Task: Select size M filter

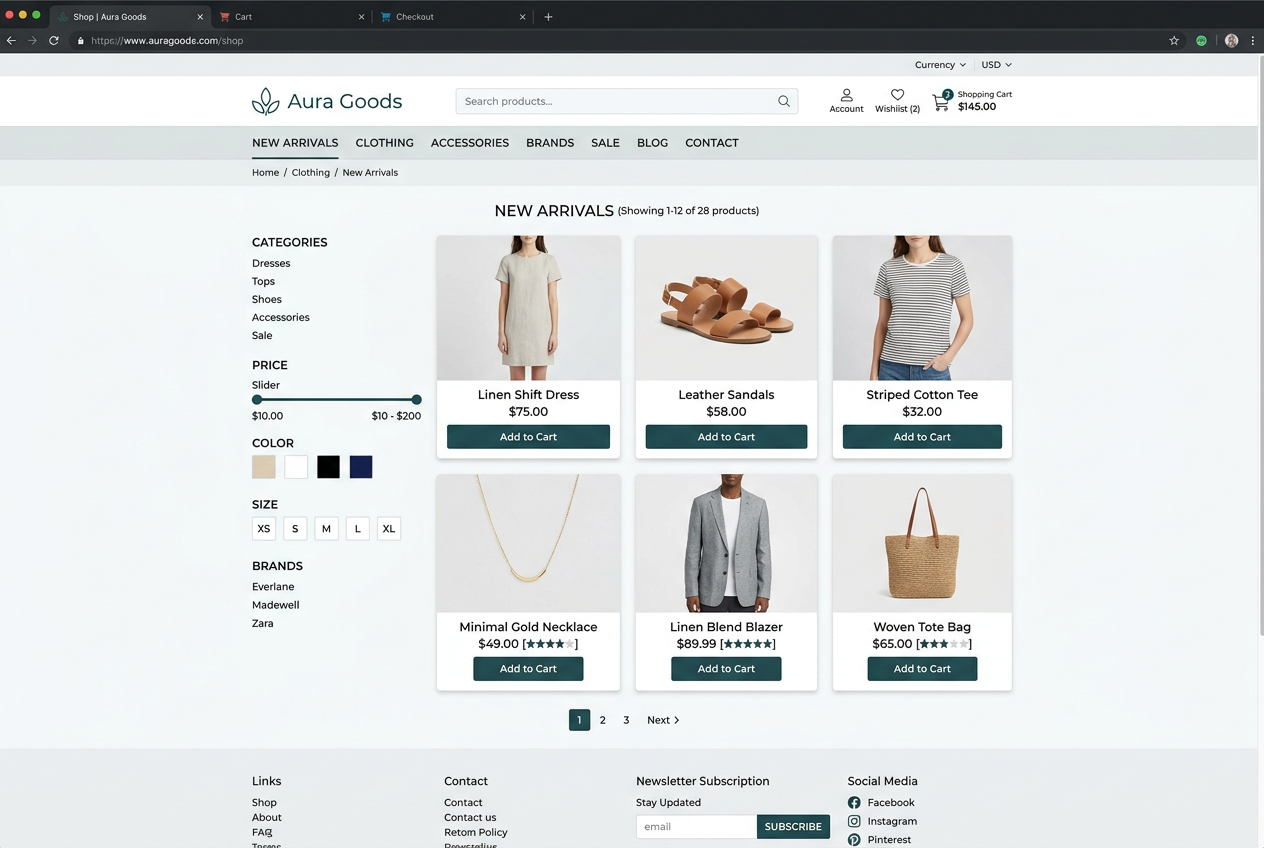Action: 326,529
